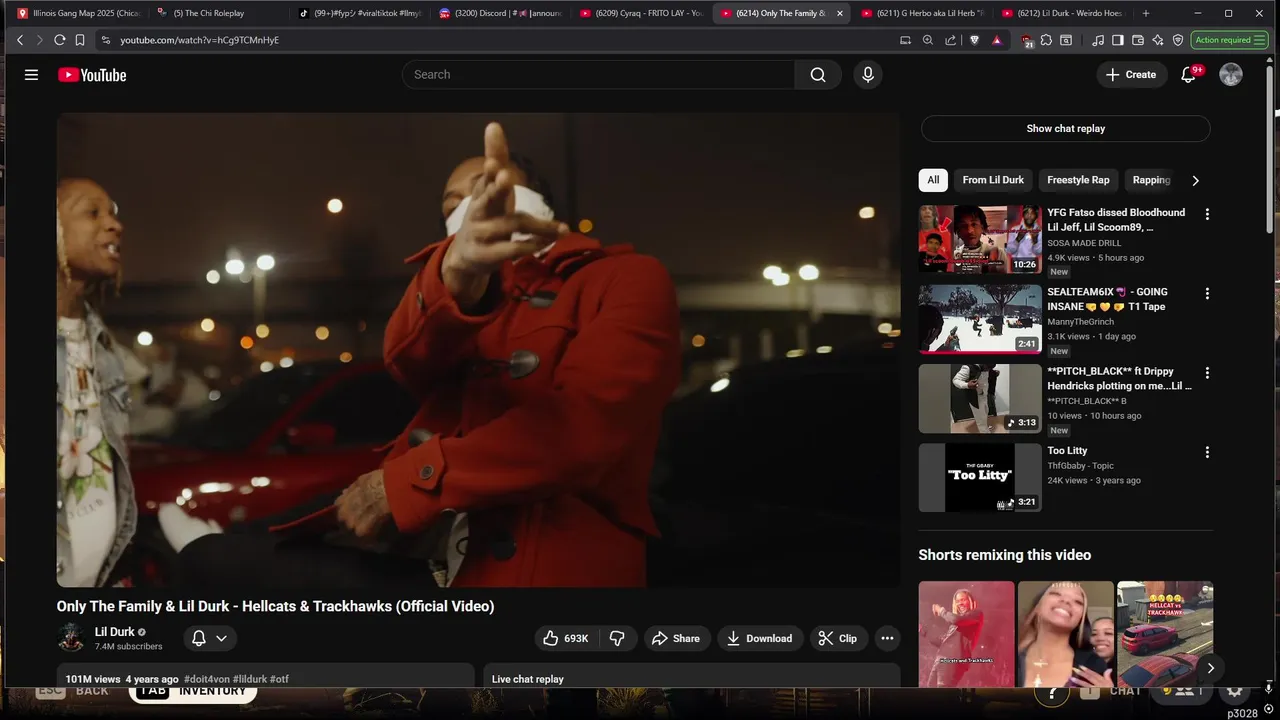Select the Rapping filter chip

1151,180
